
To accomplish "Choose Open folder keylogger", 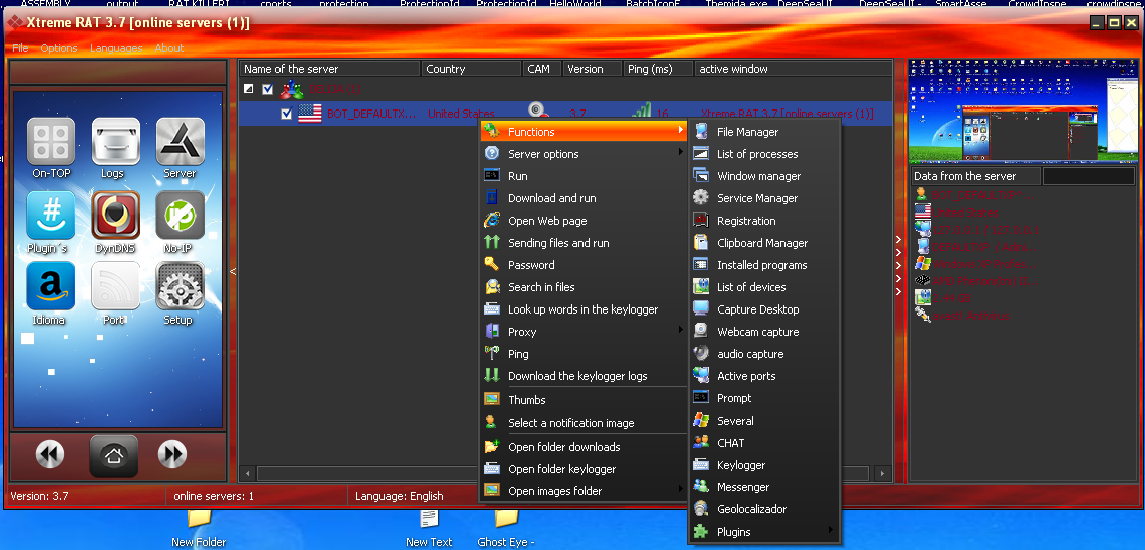I will tap(584, 469).
